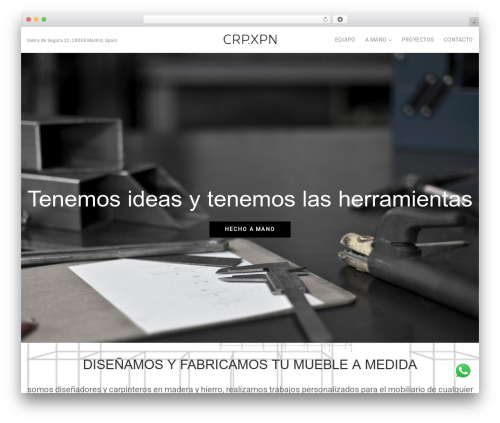The height and width of the screenshot is (423, 500).
Task: Expand the A MANO dropdown menu
Action: [378, 40]
